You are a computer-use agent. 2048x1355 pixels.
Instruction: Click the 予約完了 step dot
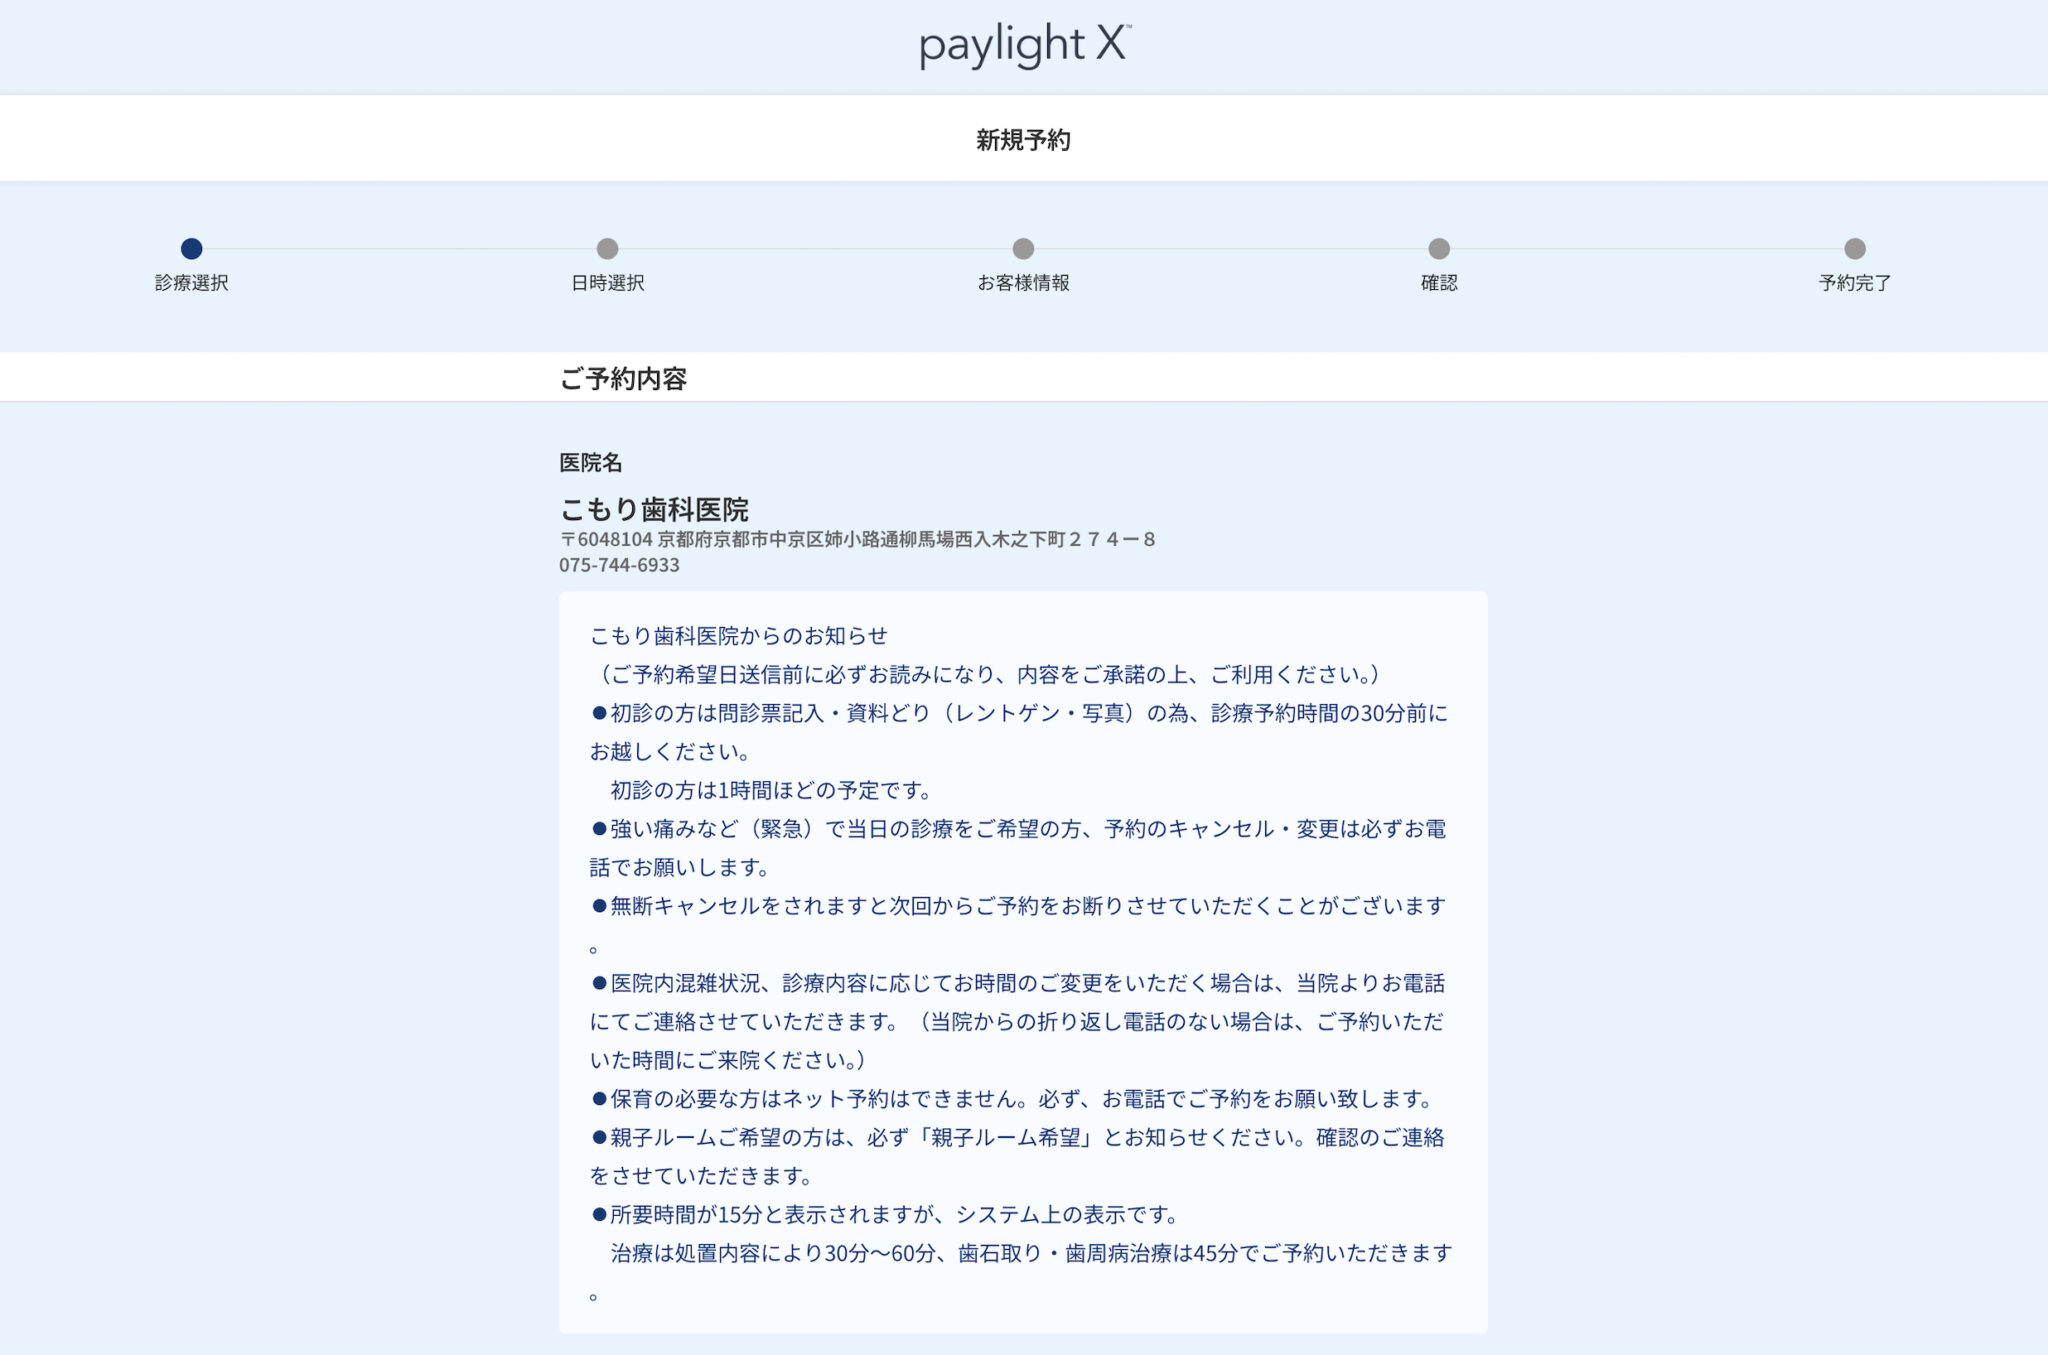coord(1855,248)
